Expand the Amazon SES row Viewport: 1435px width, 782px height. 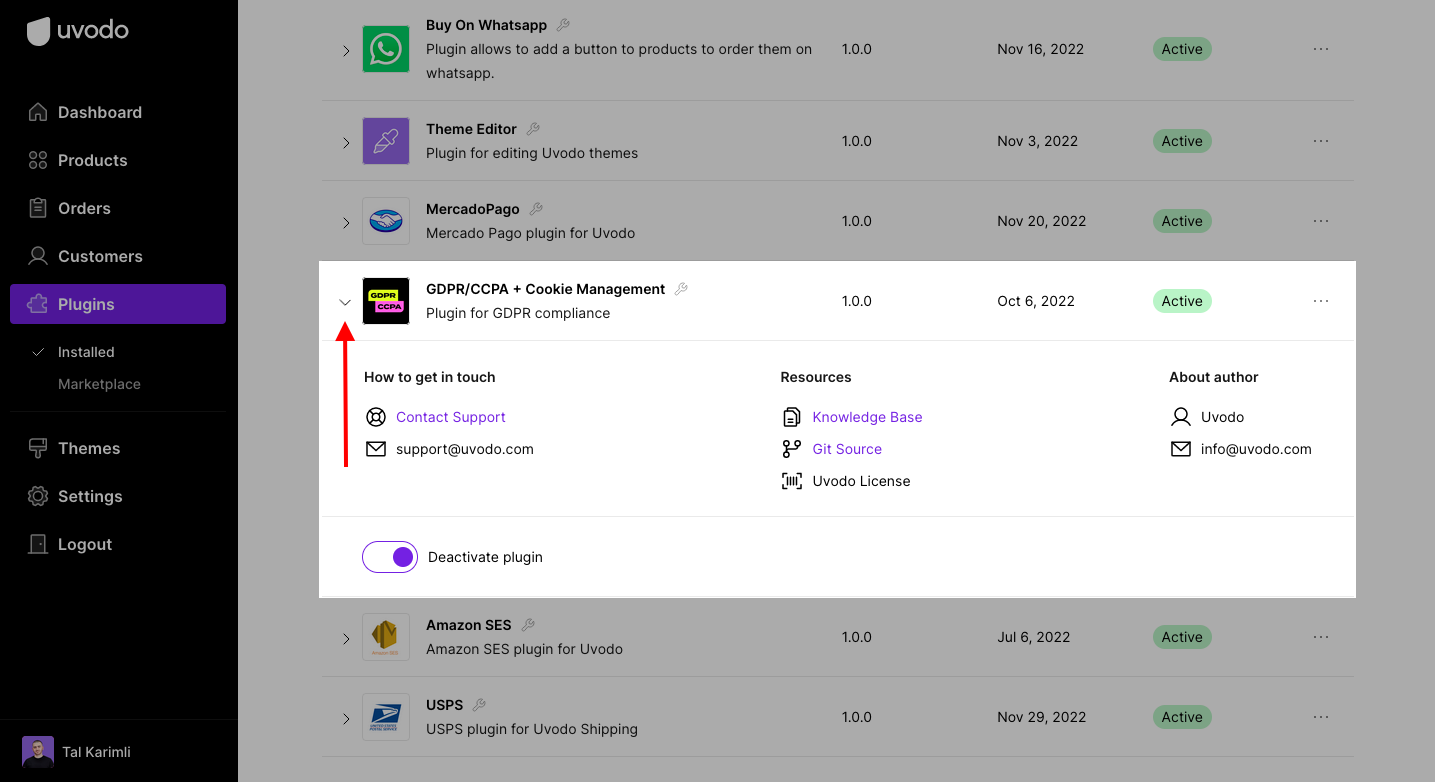346,638
